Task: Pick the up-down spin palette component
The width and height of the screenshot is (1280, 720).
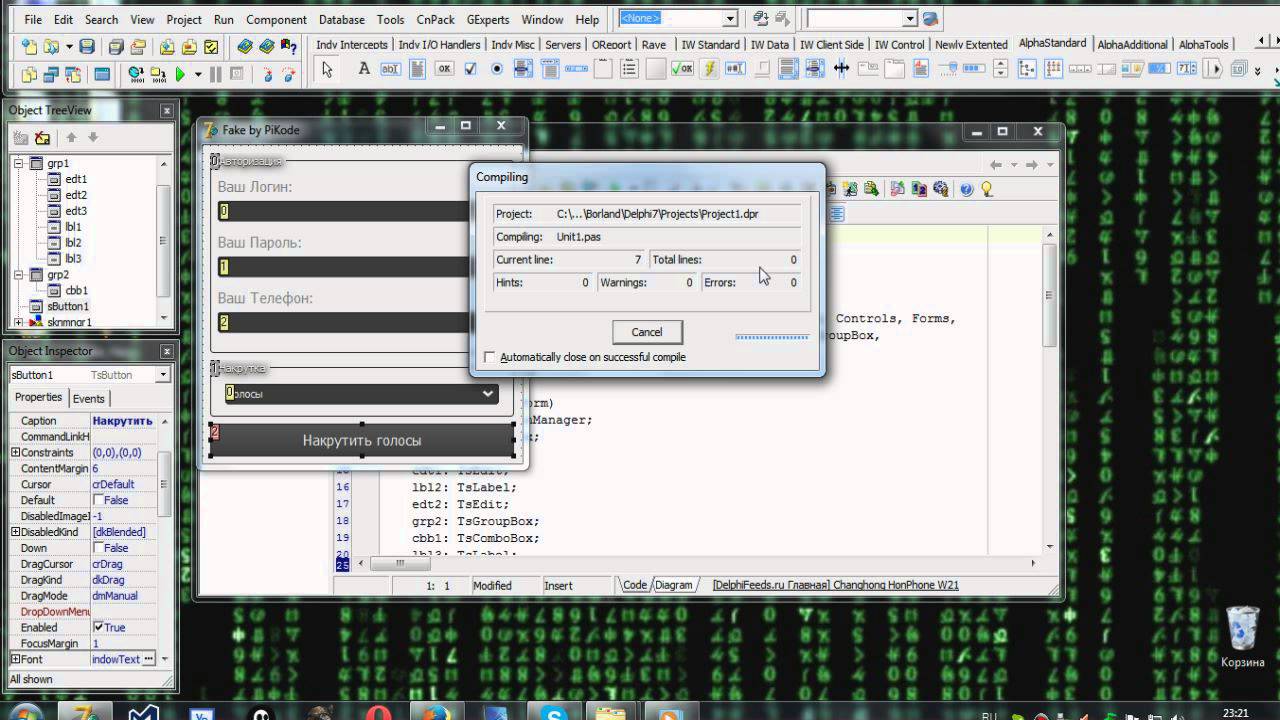Action: 1001,69
